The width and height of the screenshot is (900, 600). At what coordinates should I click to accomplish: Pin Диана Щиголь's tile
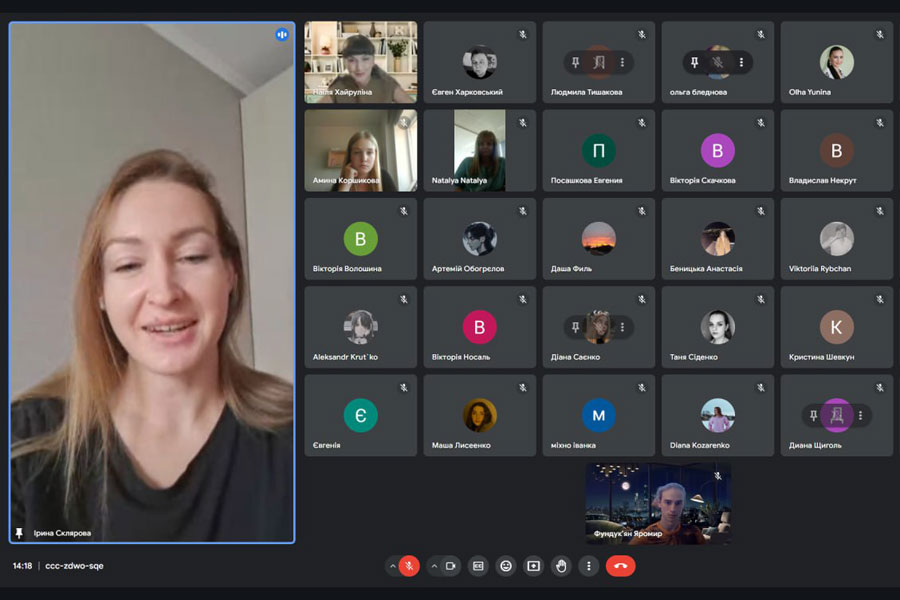813,415
